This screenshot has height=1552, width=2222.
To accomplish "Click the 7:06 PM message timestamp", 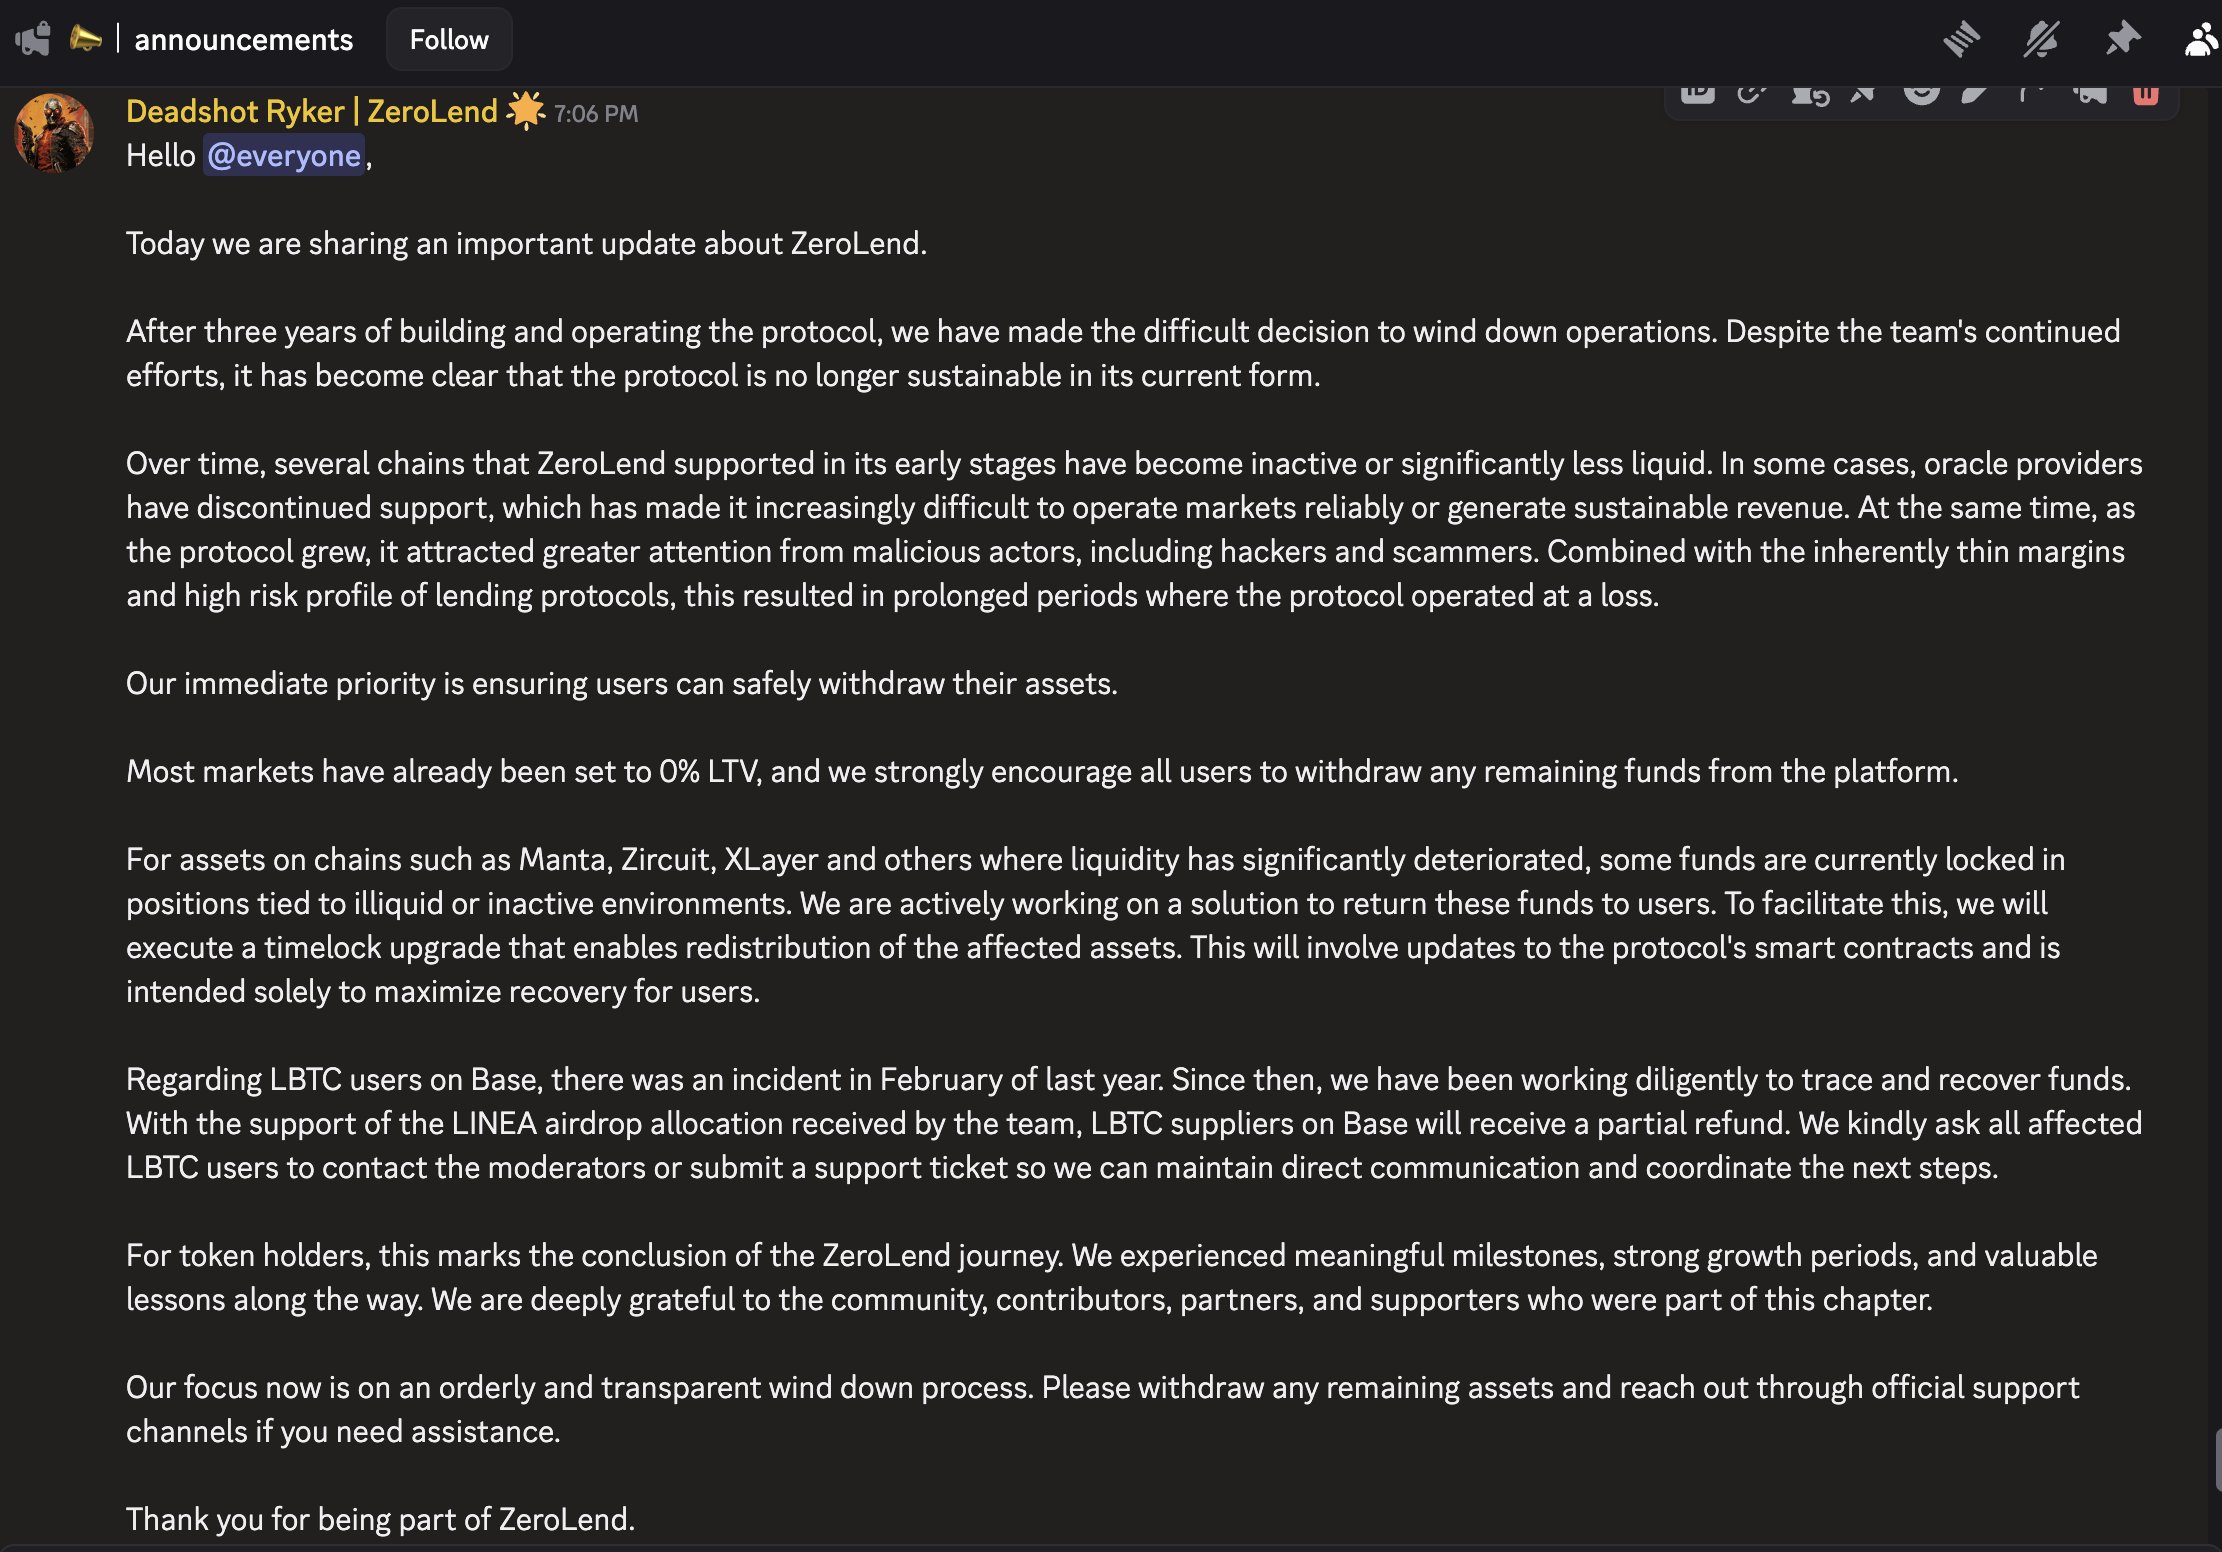I will click(x=596, y=113).
